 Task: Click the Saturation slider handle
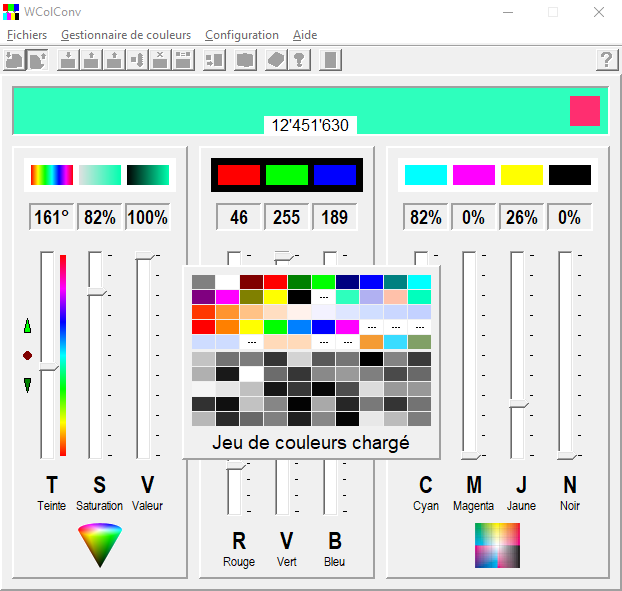[97, 291]
